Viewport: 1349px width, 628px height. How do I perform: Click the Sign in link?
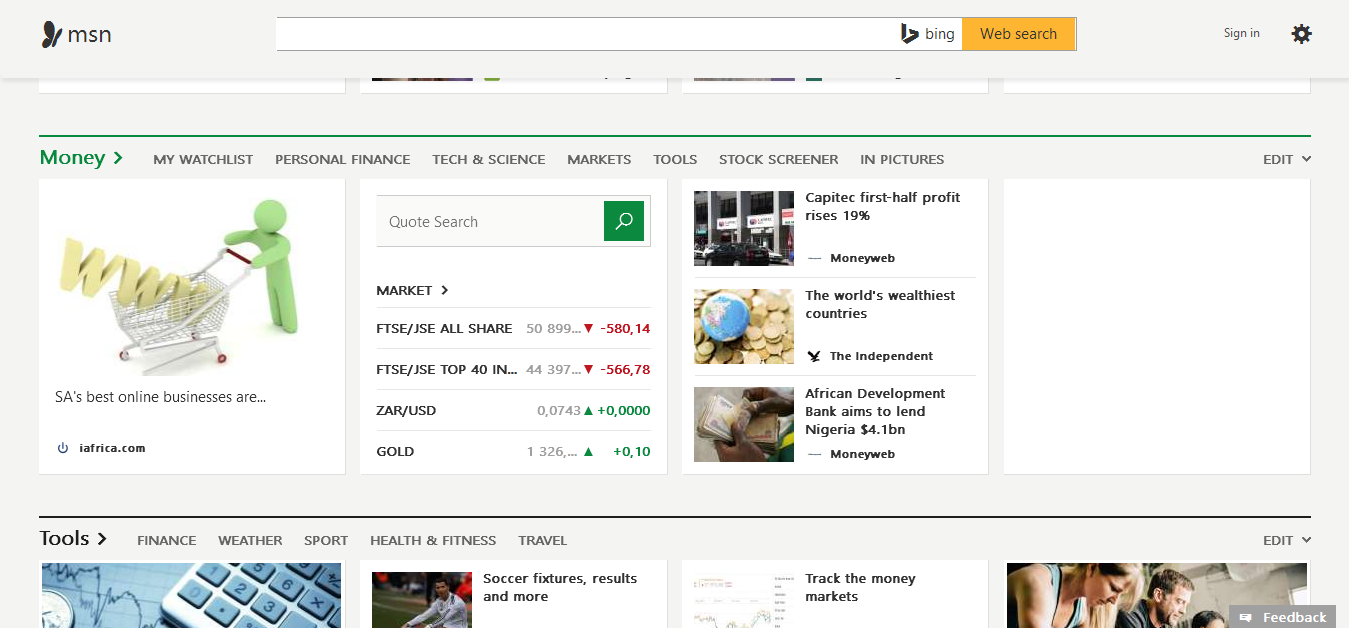pos(1241,33)
